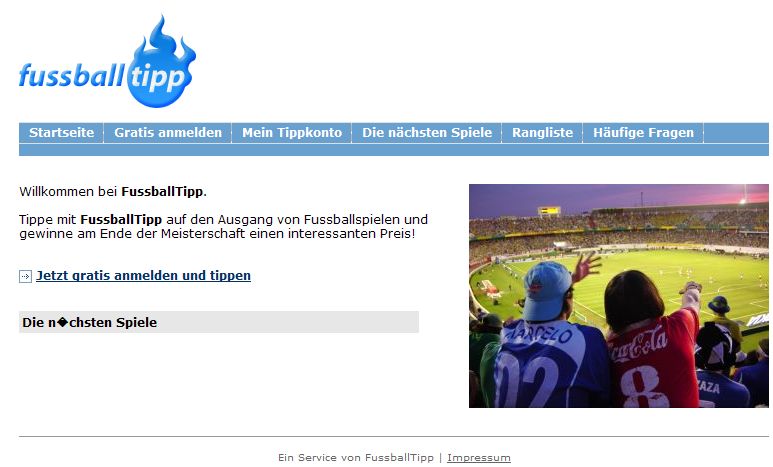Follow the Jetzt gratis anmelden und tippen link

(x=143, y=275)
